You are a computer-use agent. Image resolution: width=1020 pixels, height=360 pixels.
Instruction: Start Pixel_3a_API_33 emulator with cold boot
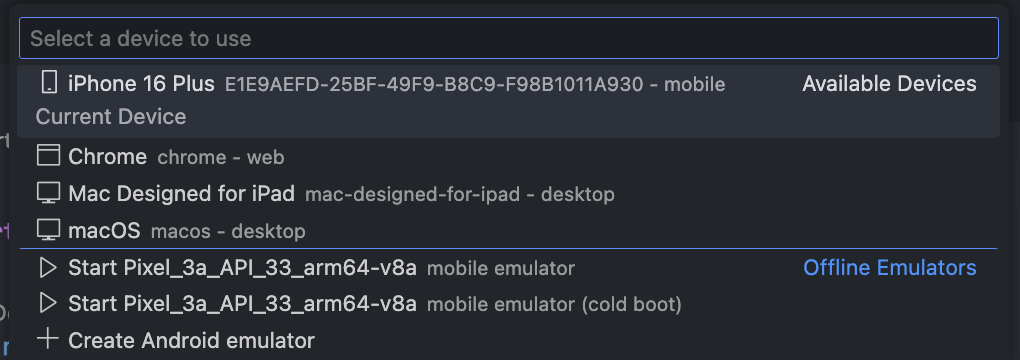click(509, 304)
